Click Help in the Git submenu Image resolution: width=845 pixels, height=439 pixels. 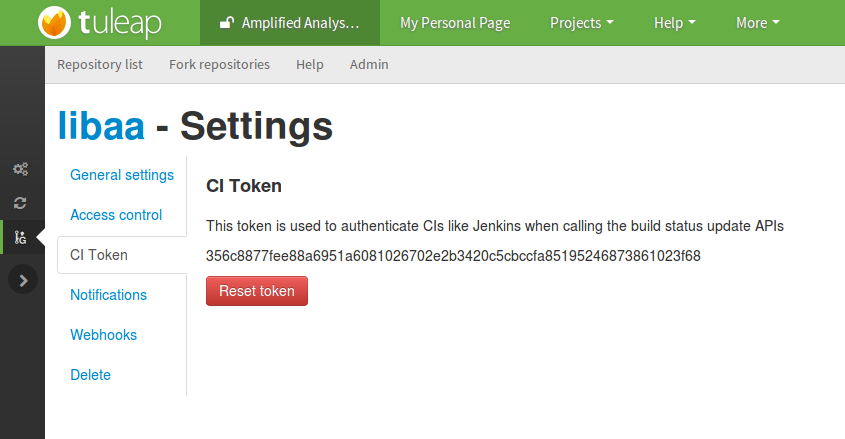(310, 65)
